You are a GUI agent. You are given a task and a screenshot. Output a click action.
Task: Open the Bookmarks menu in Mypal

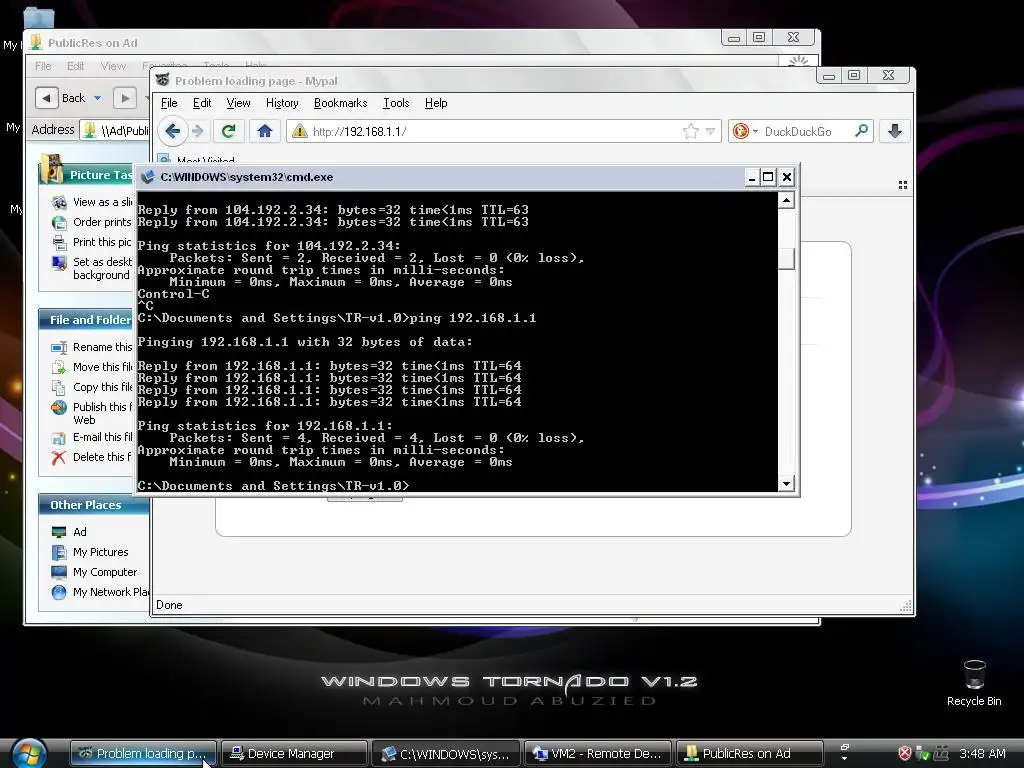(340, 103)
